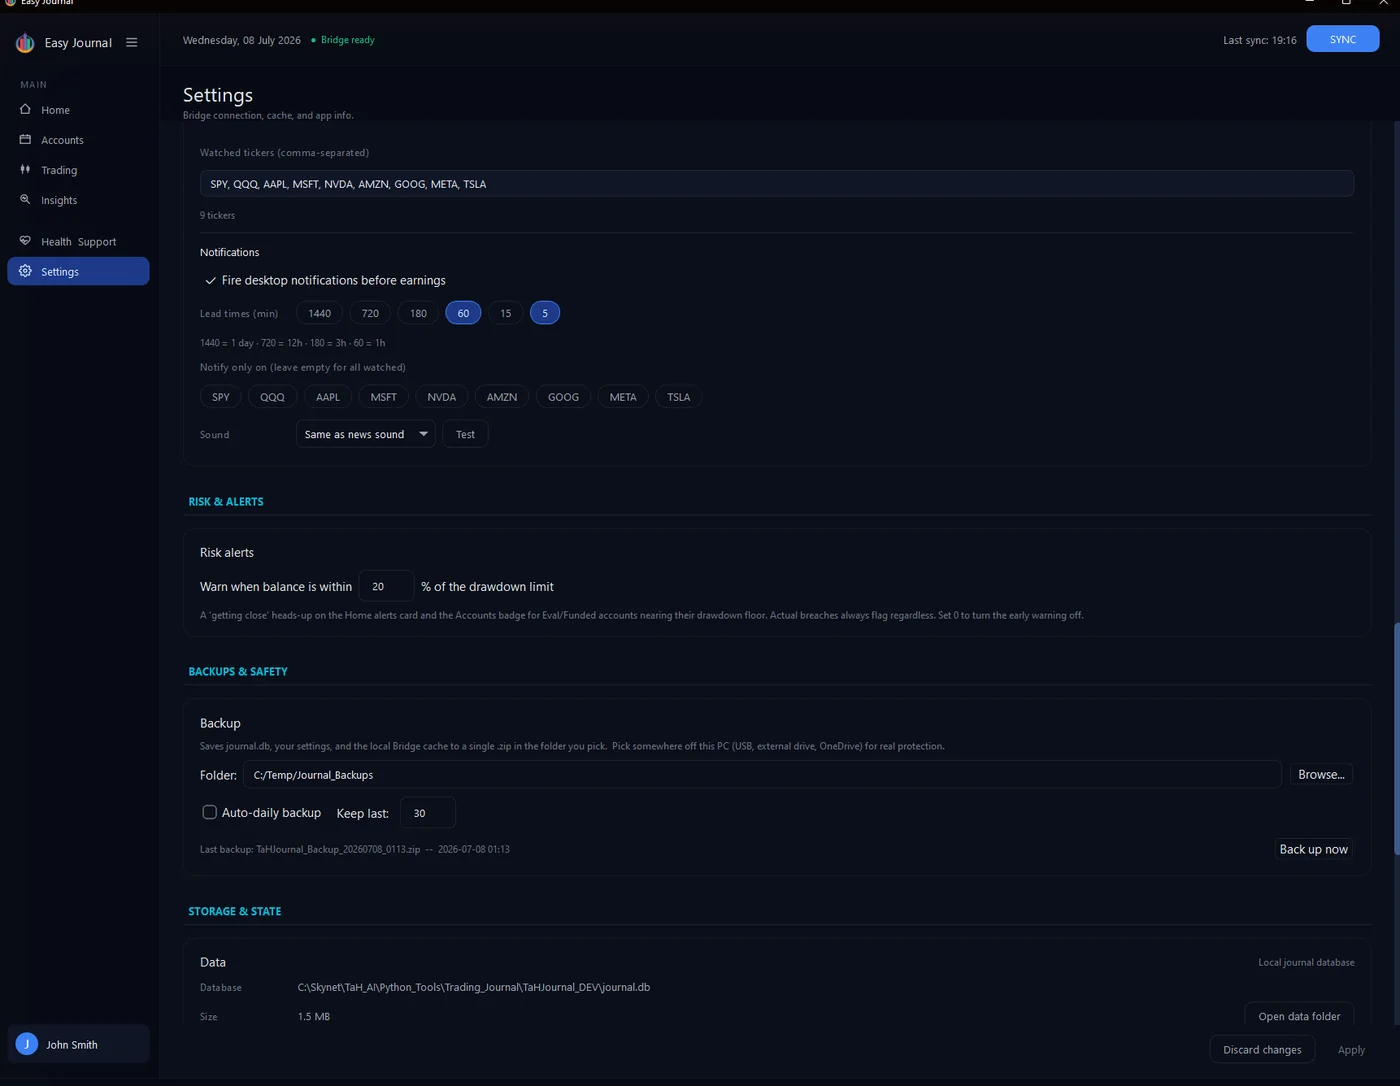Click the Settings gear icon

pos(25,271)
